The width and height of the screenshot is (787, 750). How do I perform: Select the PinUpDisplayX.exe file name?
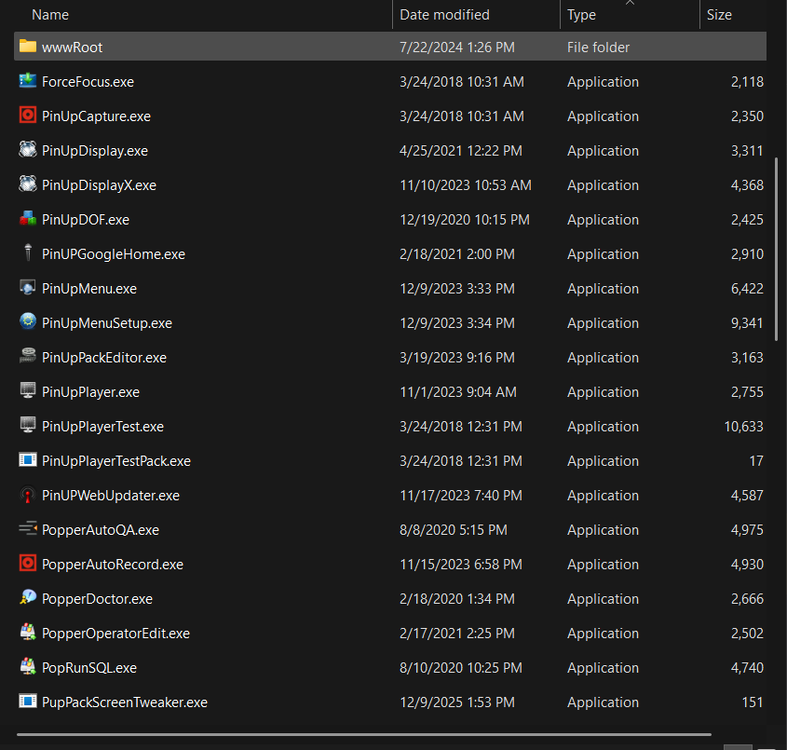coord(99,185)
